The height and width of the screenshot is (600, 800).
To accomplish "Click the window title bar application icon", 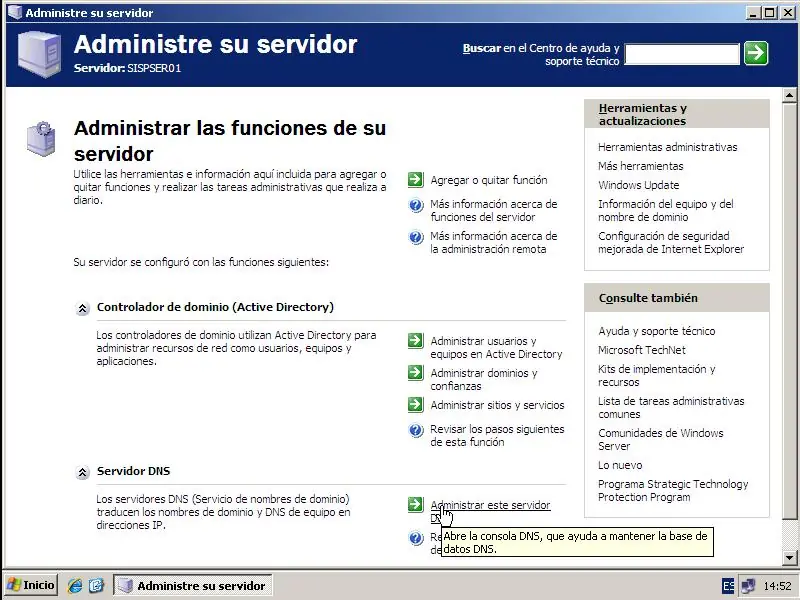I will (x=15, y=12).
